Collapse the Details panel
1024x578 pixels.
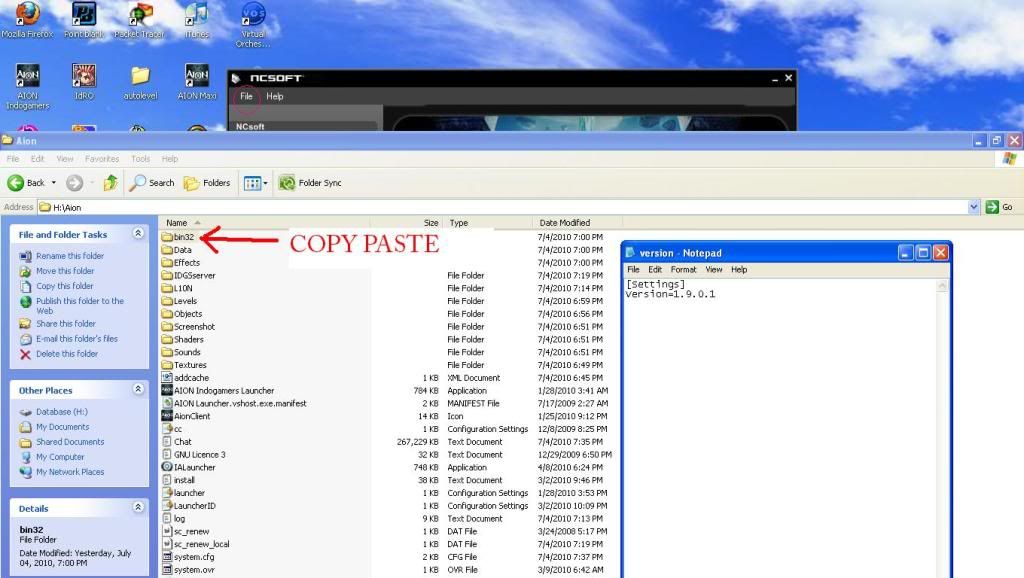pos(138,507)
